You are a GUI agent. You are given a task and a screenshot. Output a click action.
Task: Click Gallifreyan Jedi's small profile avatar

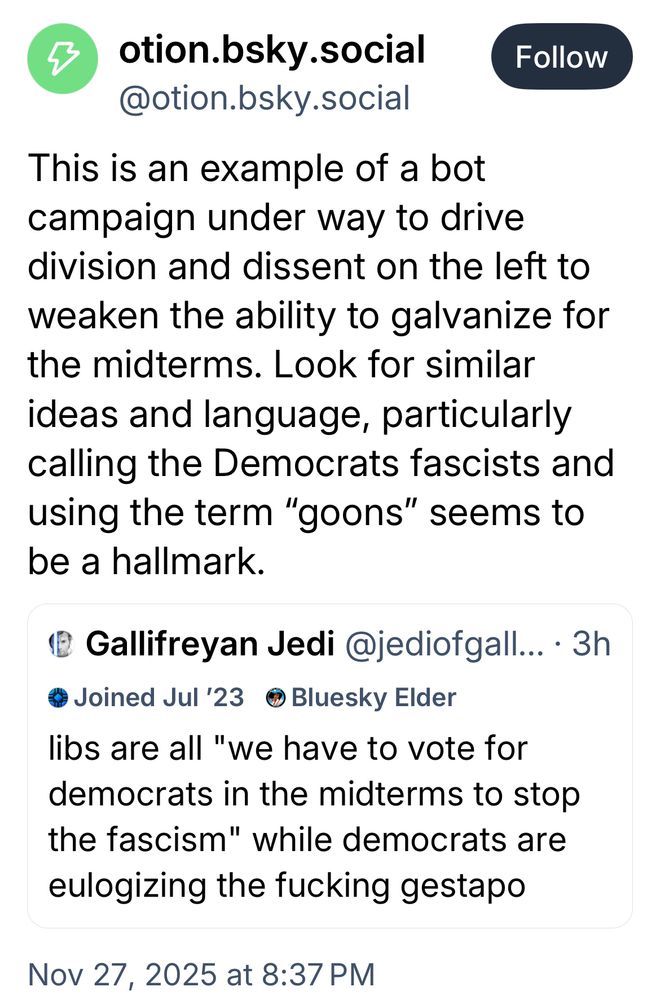pyautogui.click(x=60, y=645)
